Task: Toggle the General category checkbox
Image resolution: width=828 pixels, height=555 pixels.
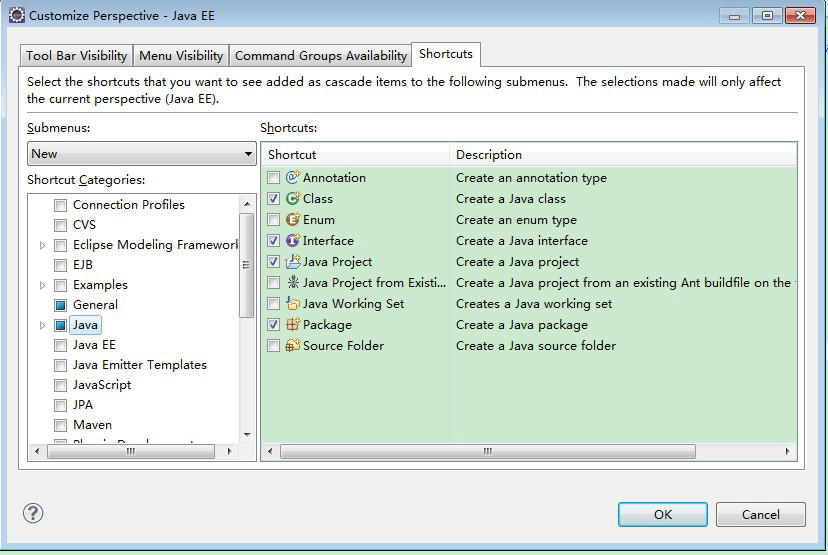Action: click(61, 305)
